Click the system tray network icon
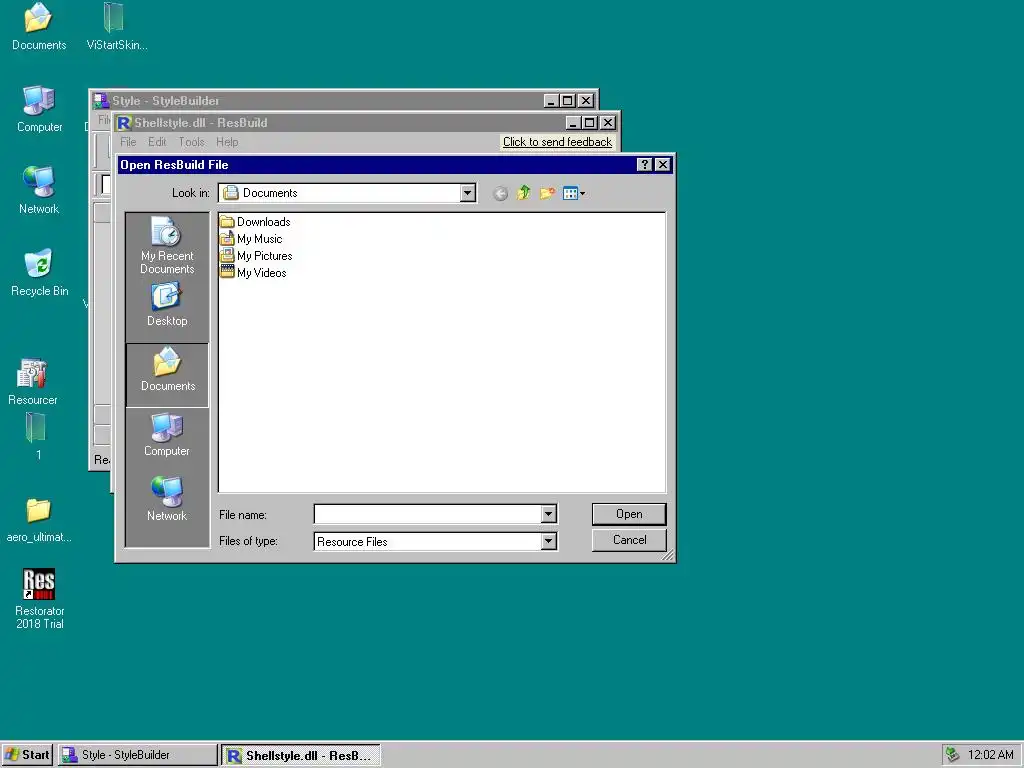Screen dimensions: 1024x768 [x=952, y=755]
